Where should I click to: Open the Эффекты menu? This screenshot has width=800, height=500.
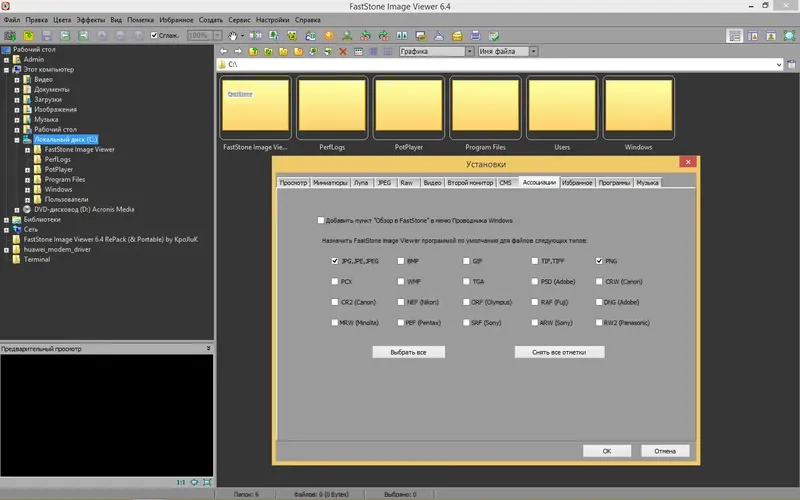point(91,20)
